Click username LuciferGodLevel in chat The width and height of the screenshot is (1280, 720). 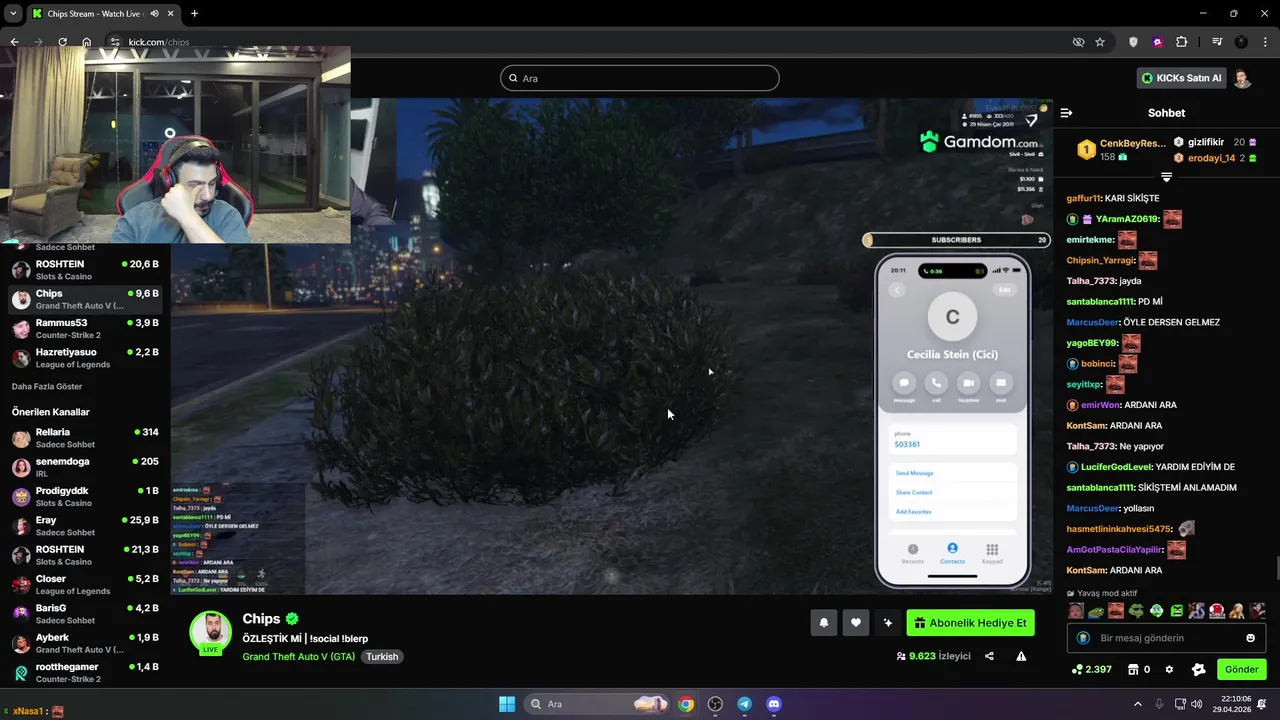1116,467
